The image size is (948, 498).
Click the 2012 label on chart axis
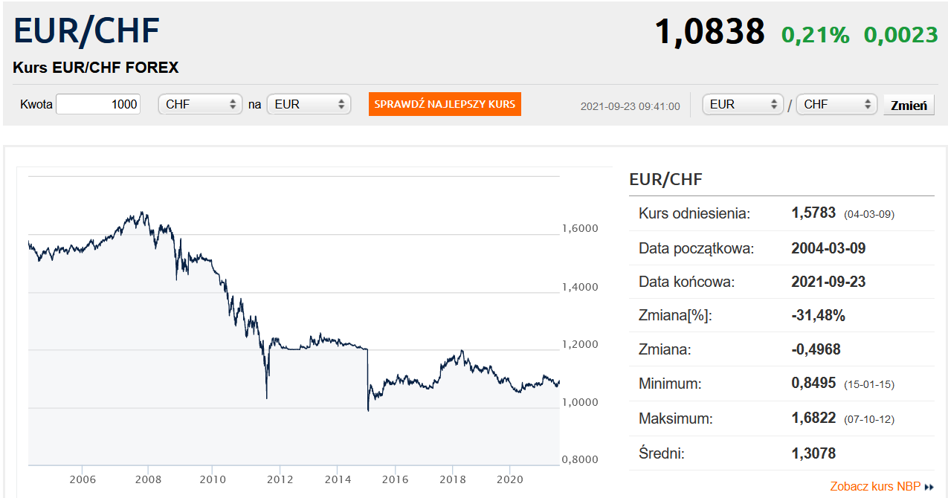(x=279, y=479)
